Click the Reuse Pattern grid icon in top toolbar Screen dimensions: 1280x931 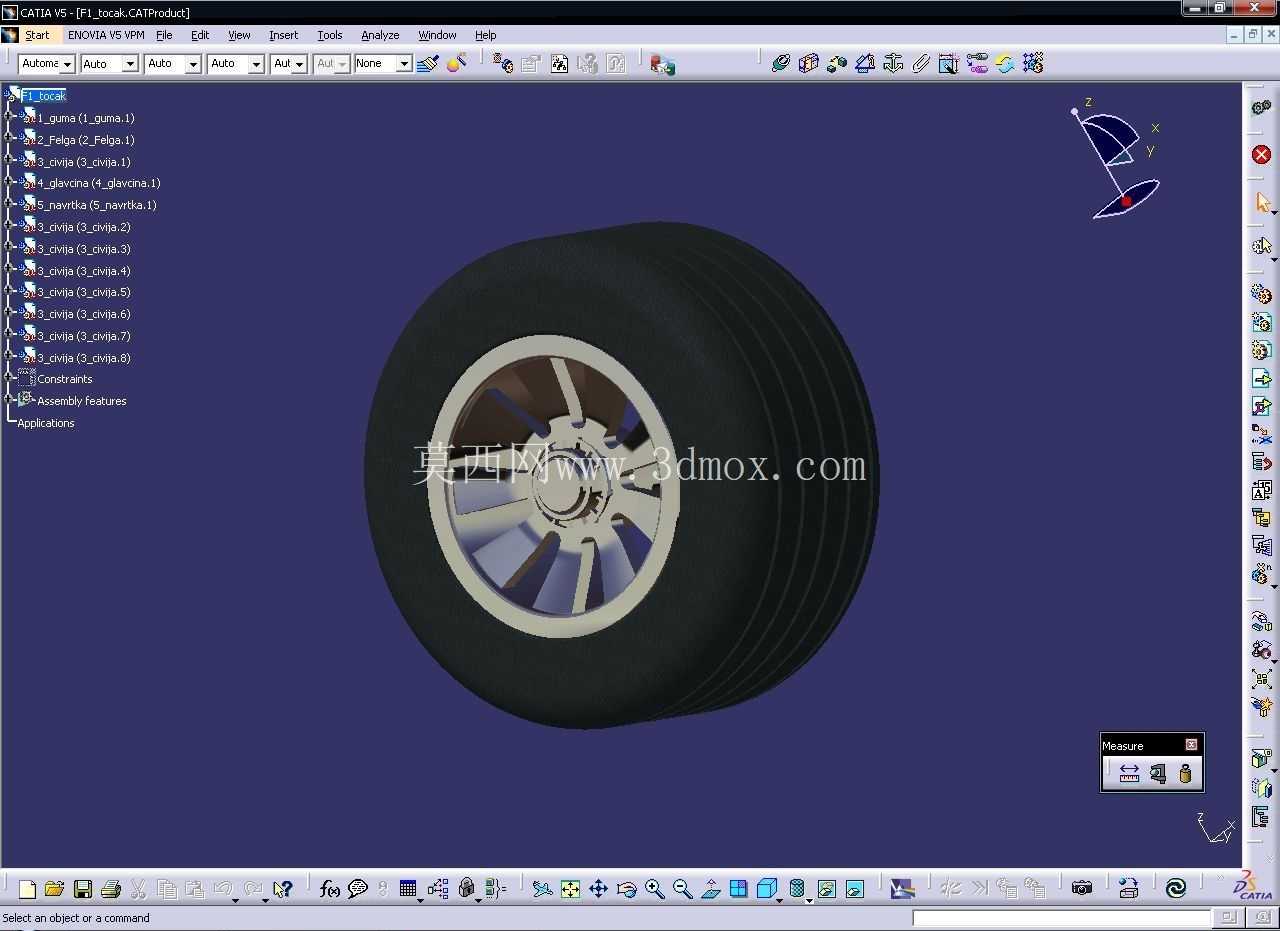[x=1033, y=64]
